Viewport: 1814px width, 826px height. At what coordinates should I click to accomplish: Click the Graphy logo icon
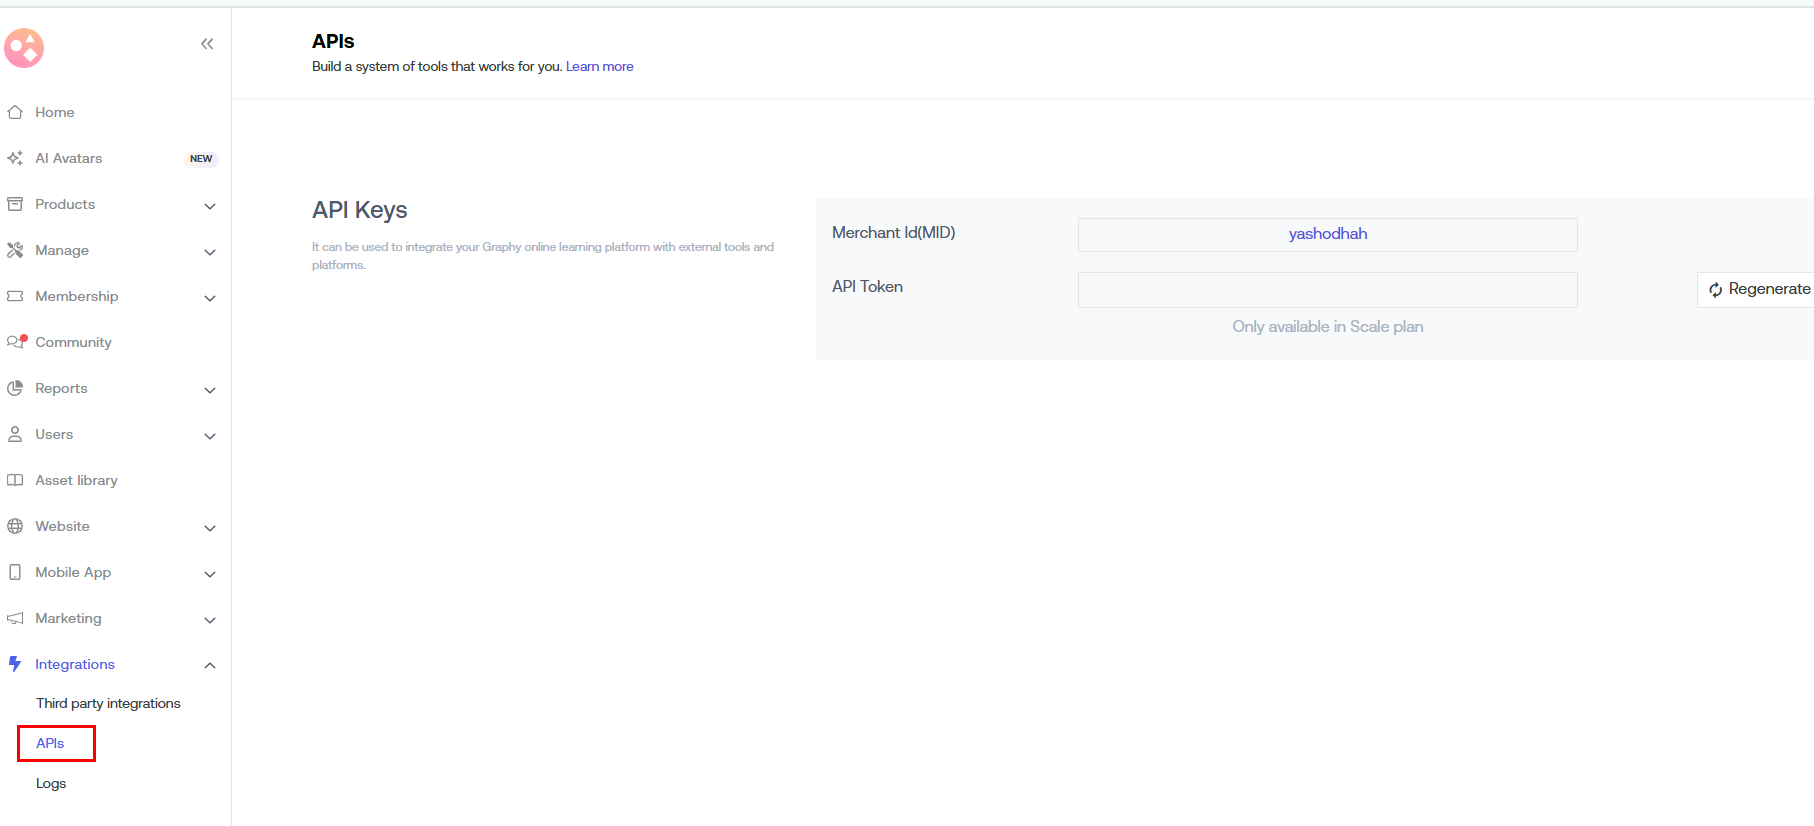point(24,48)
